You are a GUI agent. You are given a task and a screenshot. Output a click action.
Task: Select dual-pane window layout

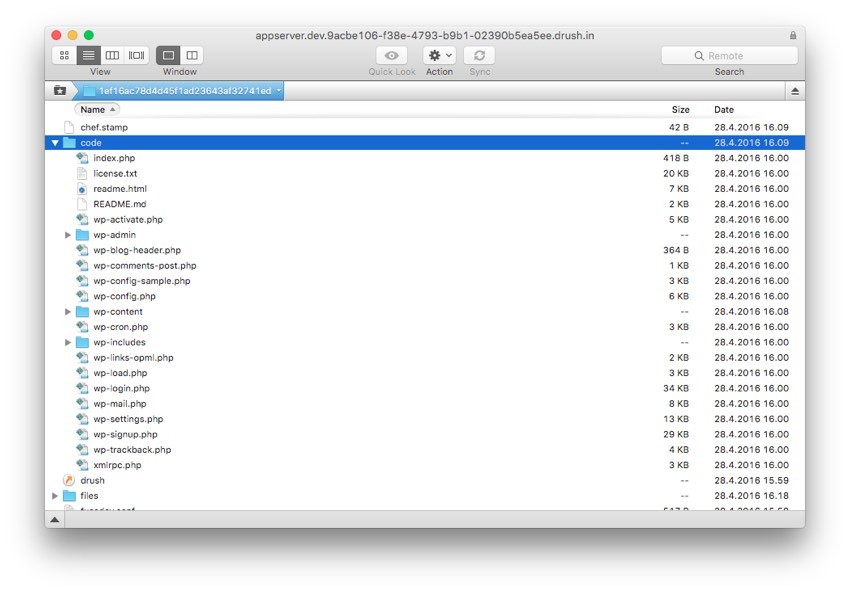click(192, 55)
